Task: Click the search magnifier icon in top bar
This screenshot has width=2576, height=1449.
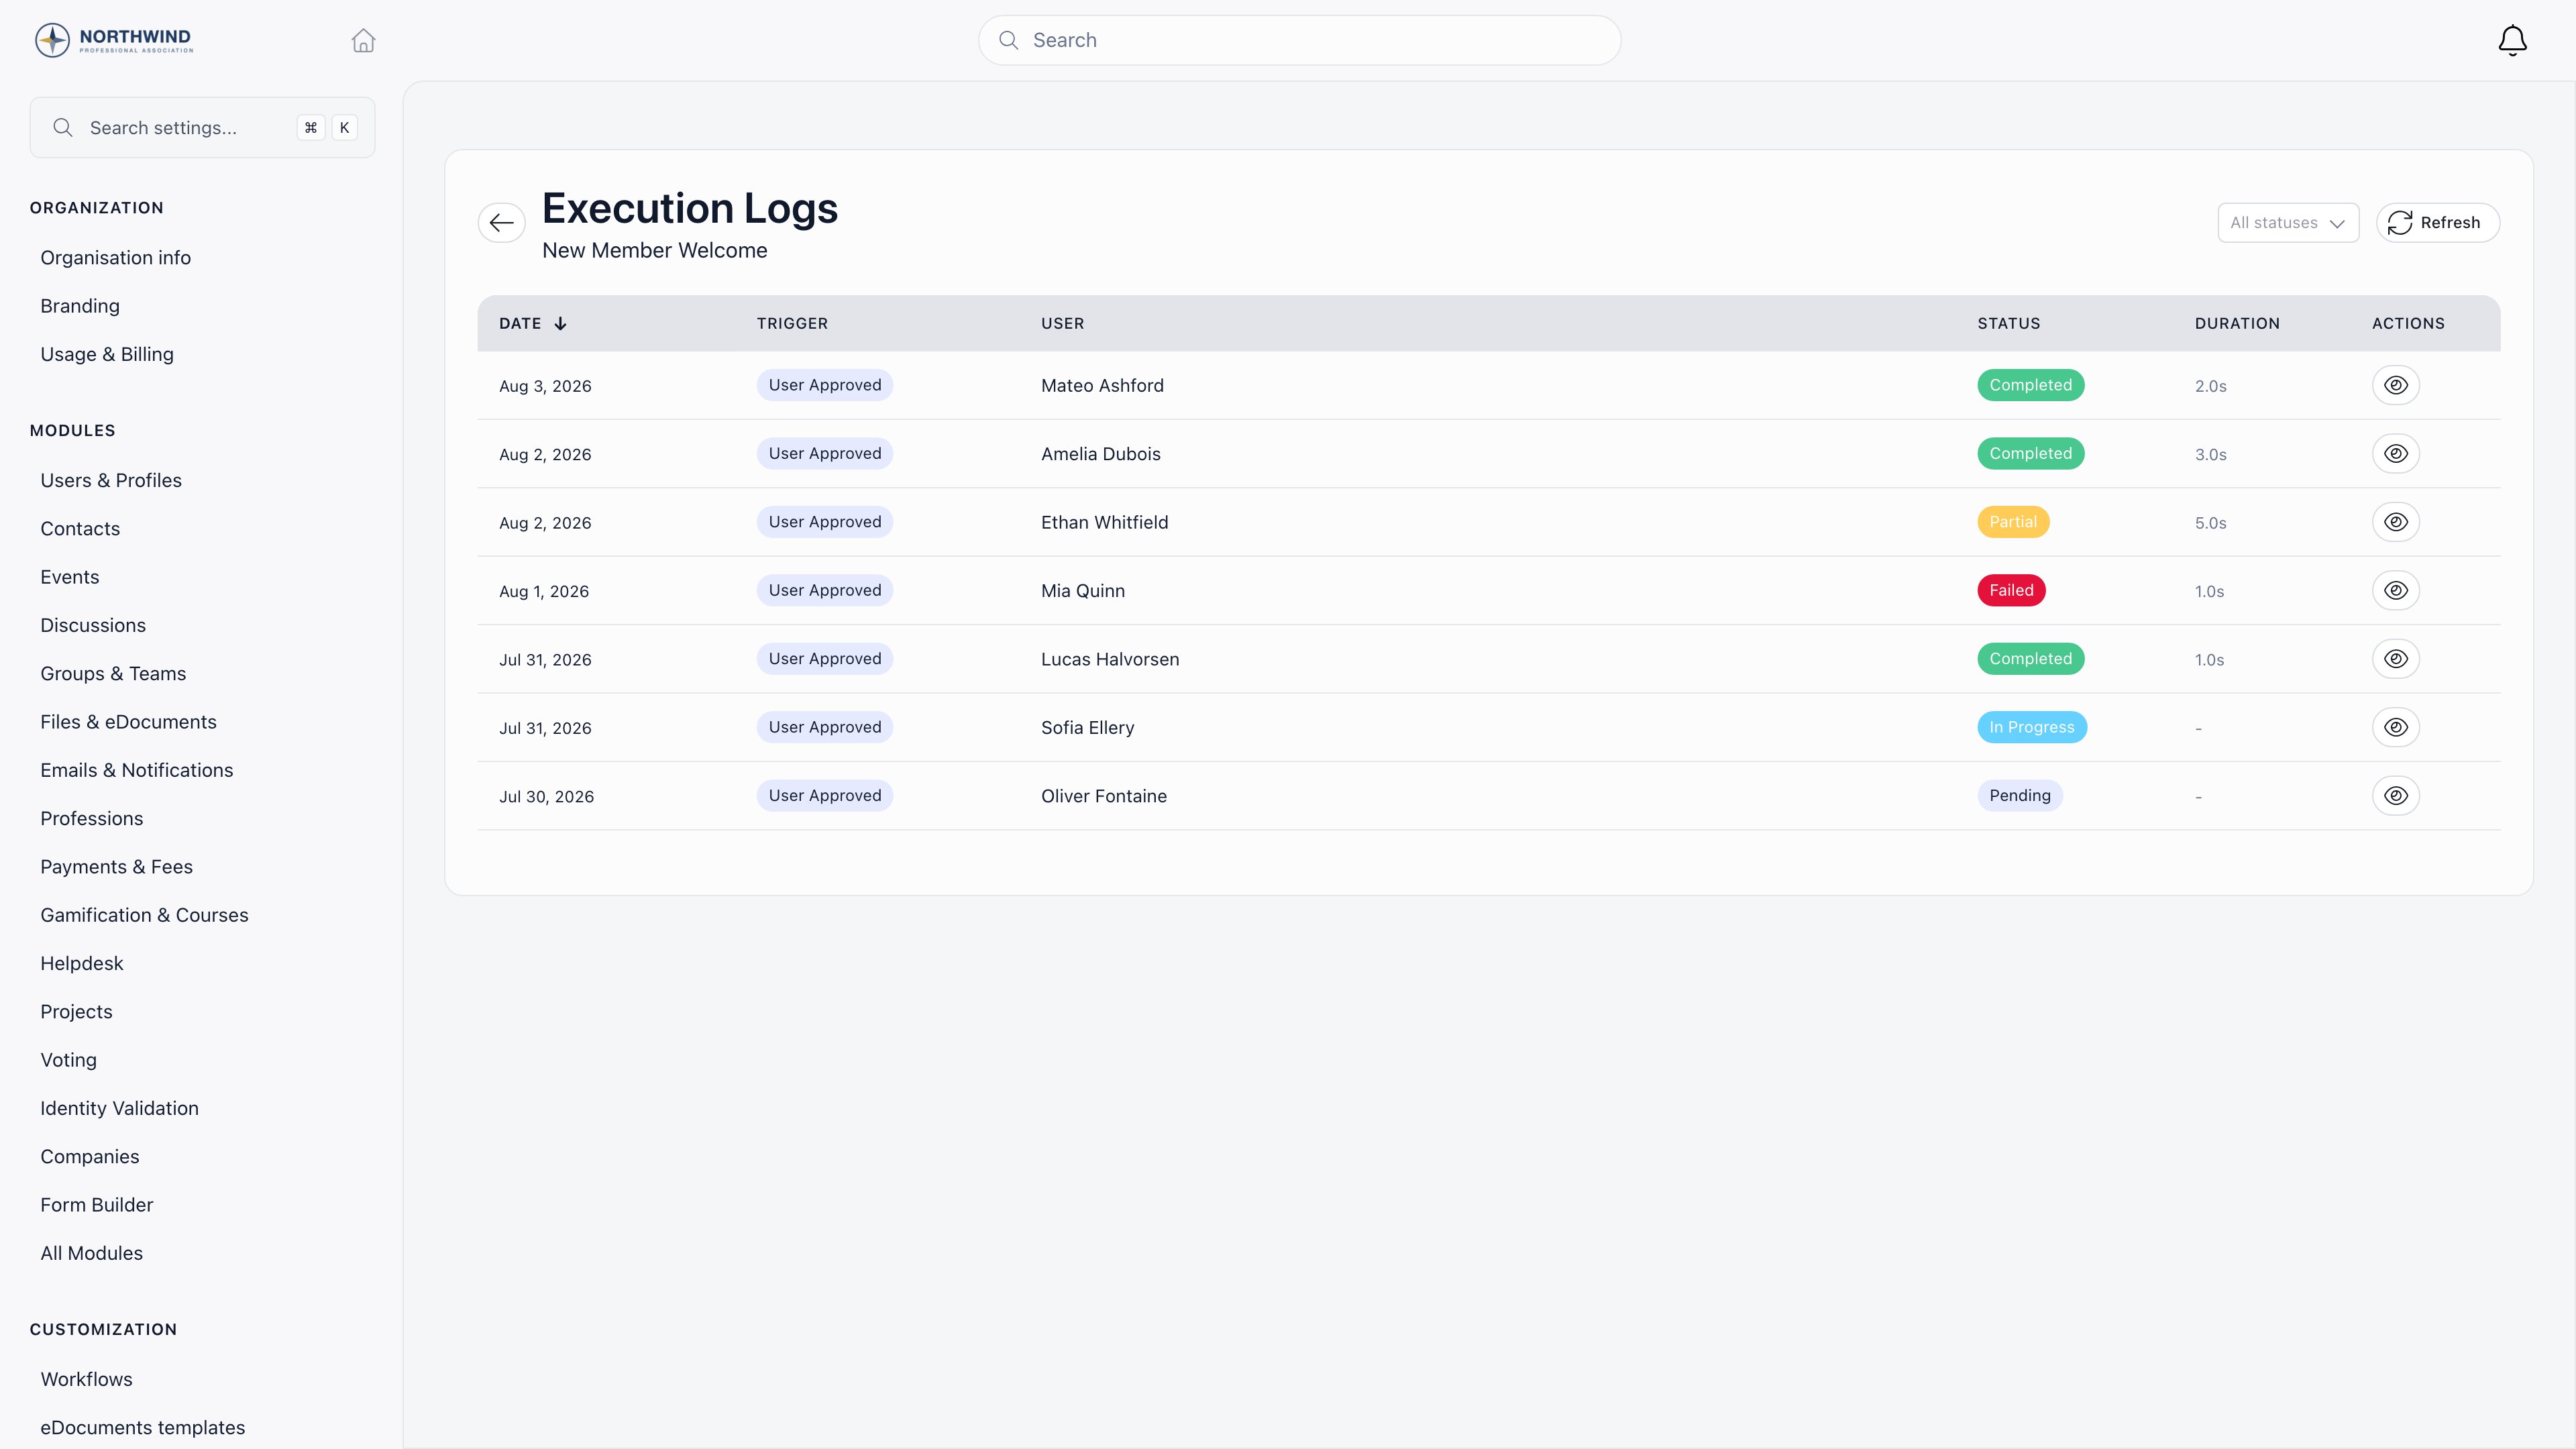Action: point(1009,40)
